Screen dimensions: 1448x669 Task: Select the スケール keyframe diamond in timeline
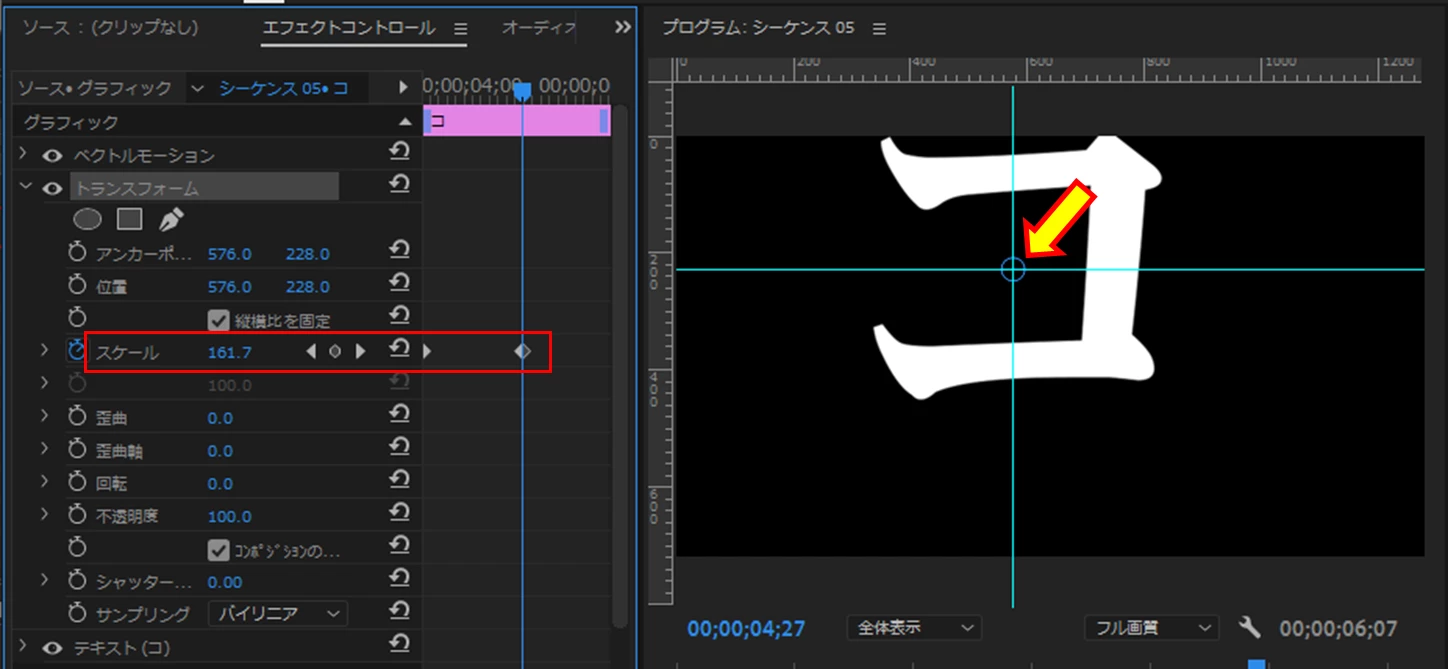pos(522,351)
